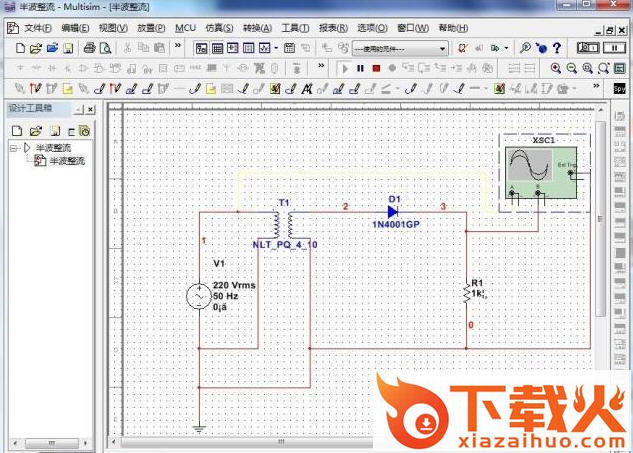Collapse the 半波整流 tree root node
633x453 pixels.
(13, 148)
